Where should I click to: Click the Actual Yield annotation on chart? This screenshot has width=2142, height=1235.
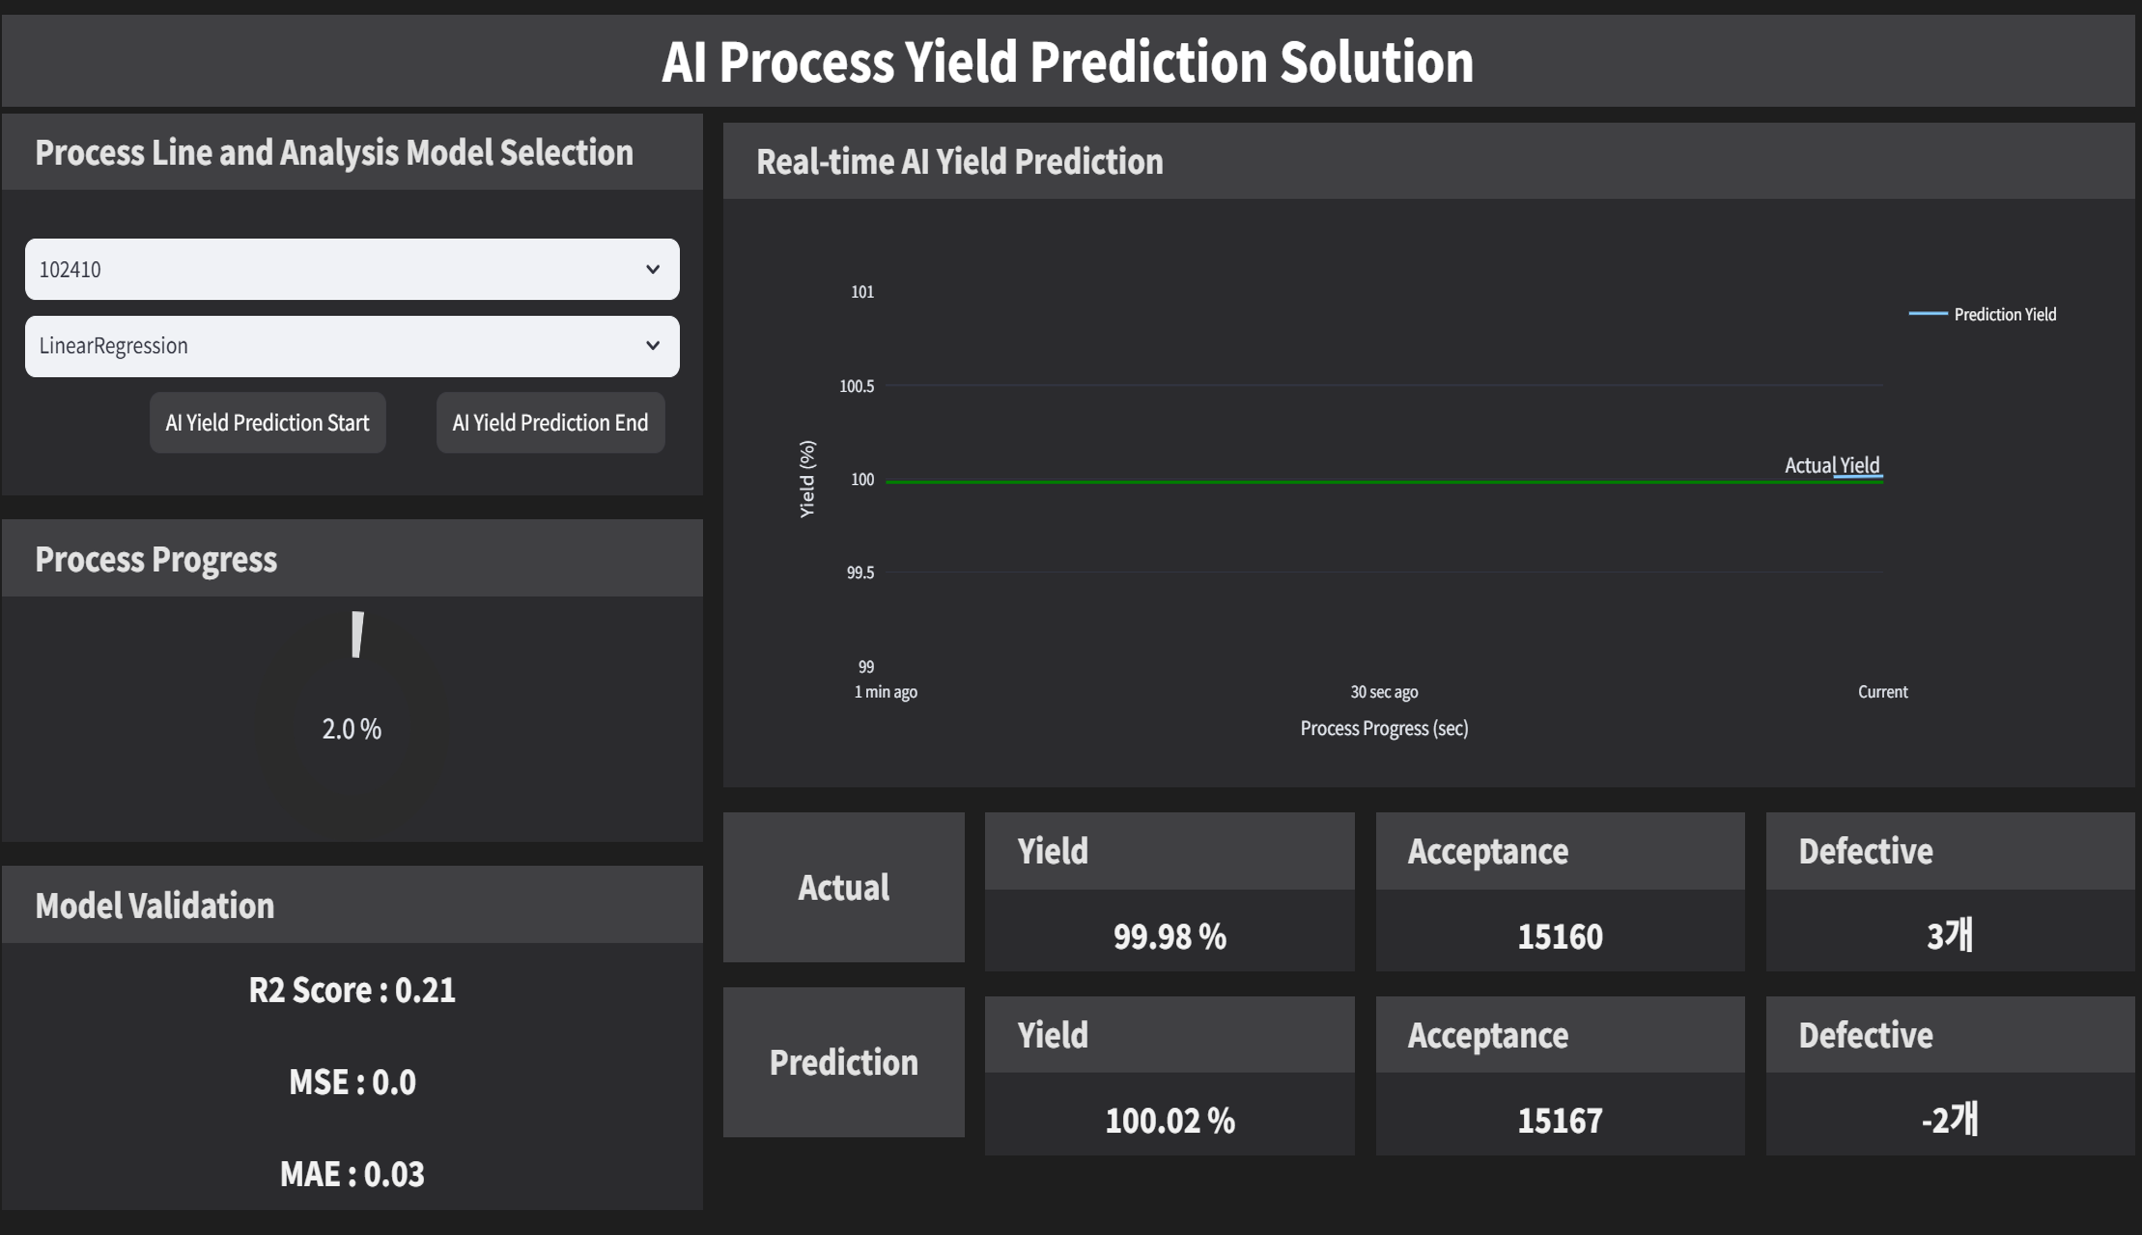pyautogui.click(x=1831, y=465)
